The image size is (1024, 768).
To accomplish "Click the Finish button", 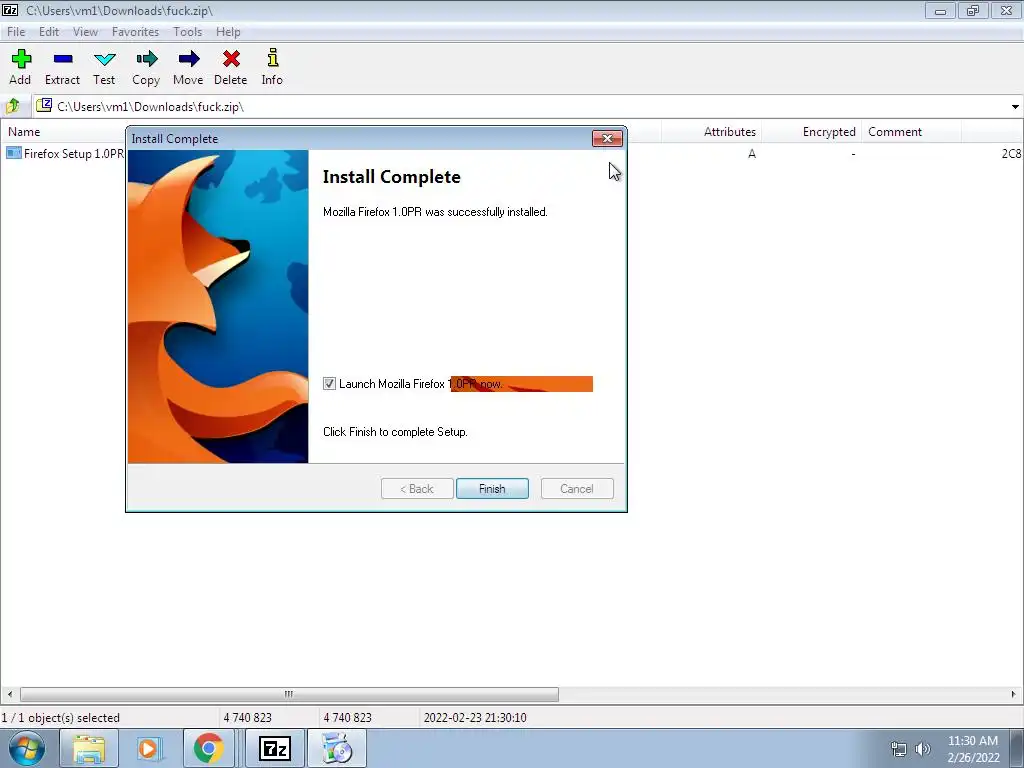I will click(x=492, y=488).
